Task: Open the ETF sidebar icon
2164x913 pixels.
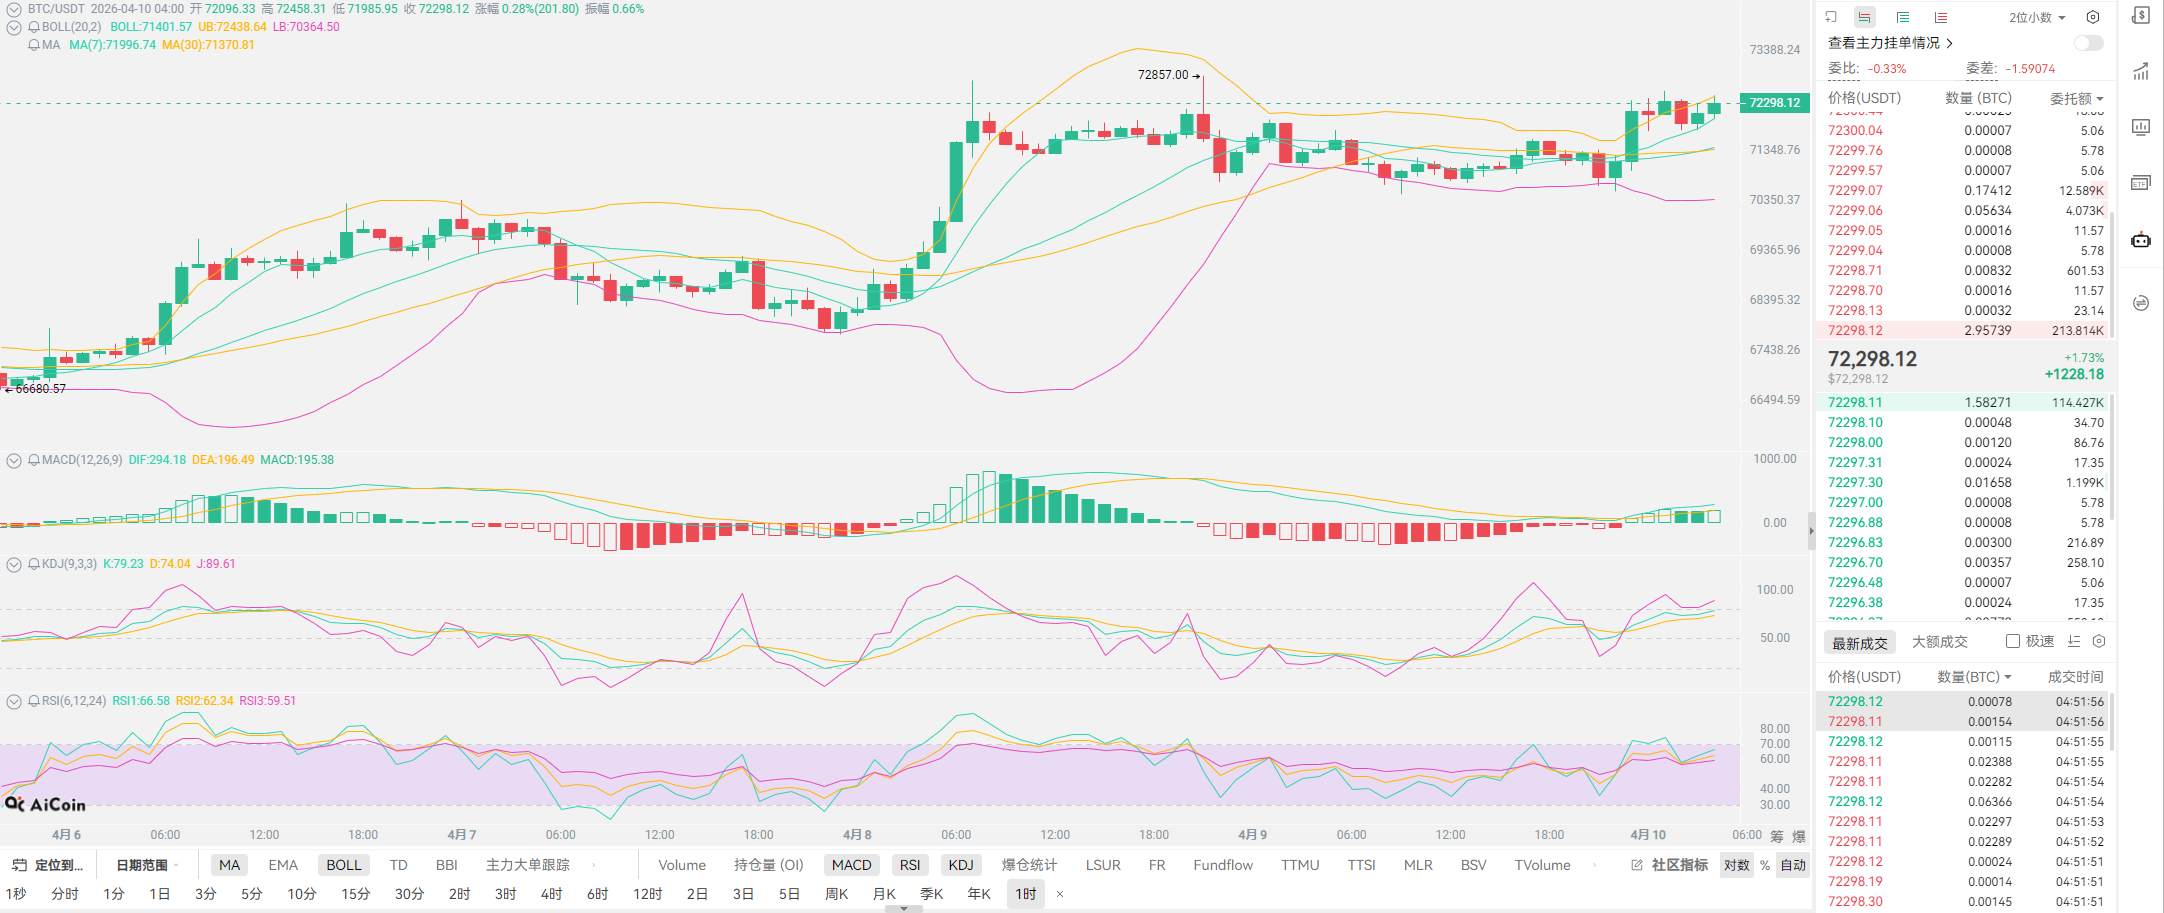Action: pos(2141,183)
